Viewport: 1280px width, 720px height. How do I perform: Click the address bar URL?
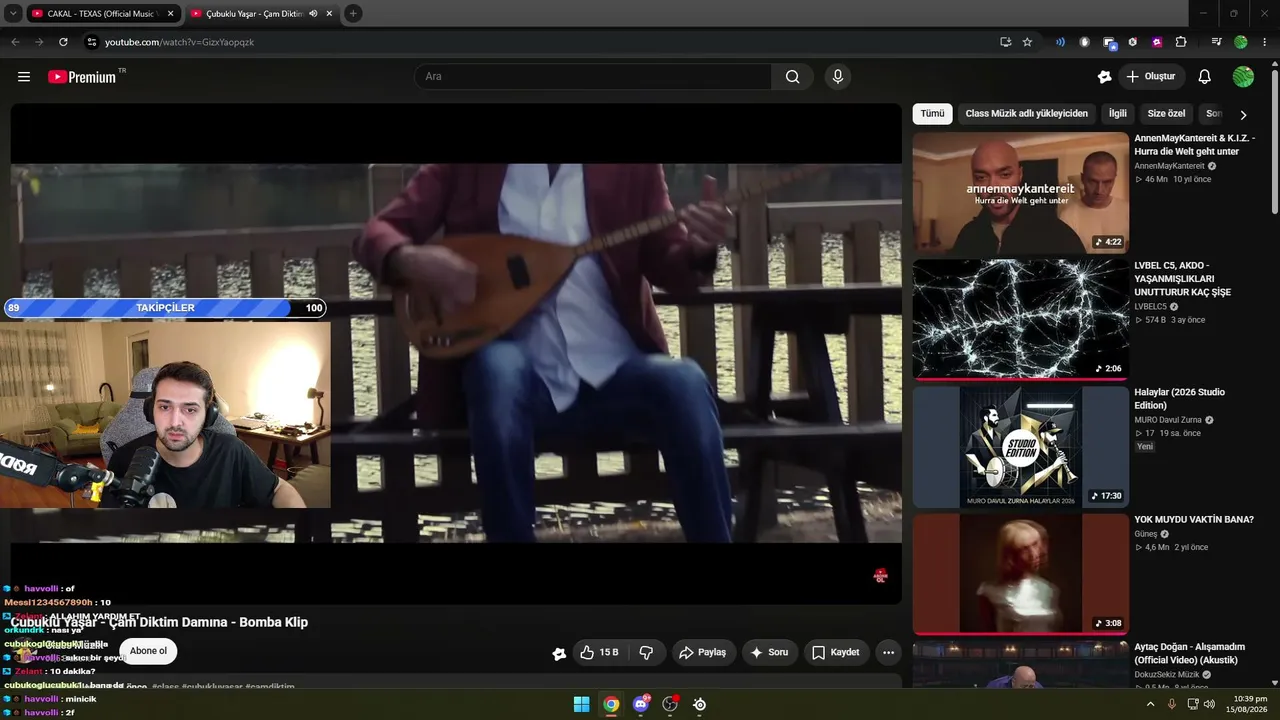tap(180, 42)
